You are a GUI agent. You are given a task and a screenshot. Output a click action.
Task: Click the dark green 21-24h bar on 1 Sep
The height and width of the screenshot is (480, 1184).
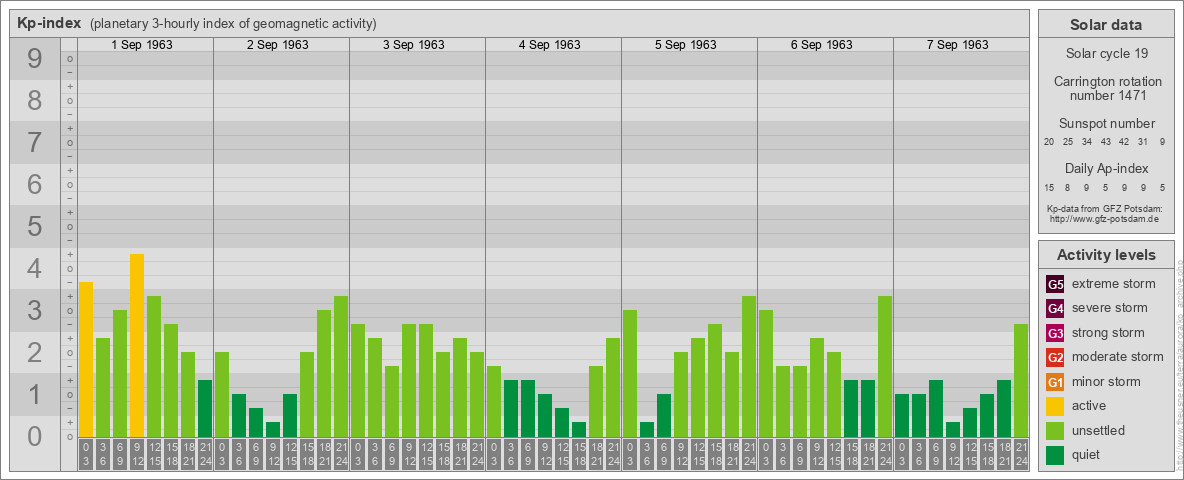(x=205, y=408)
